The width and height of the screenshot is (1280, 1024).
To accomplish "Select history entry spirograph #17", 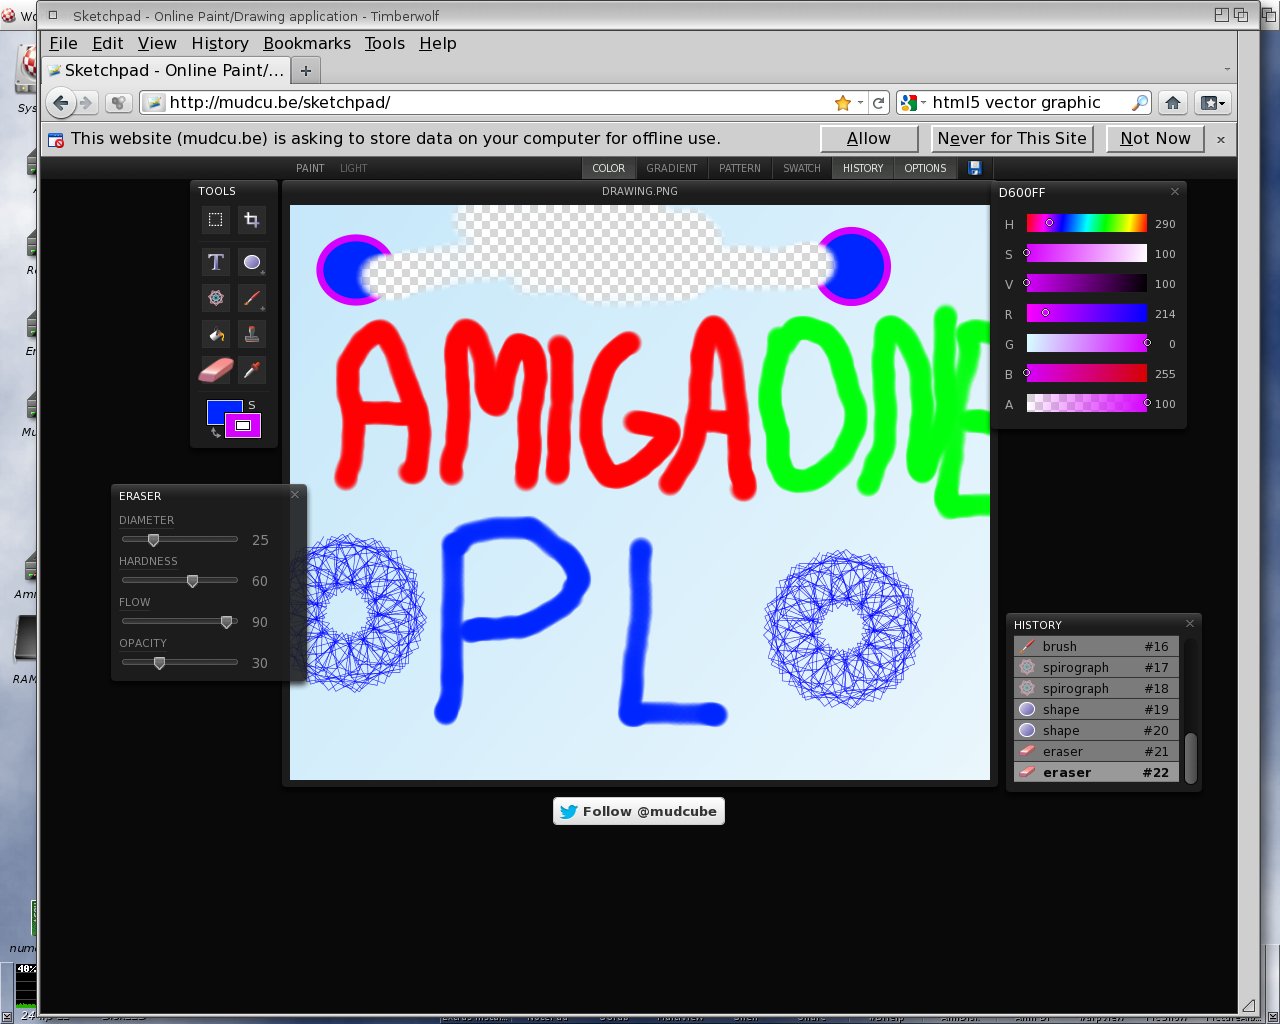I will tap(1096, 667).
